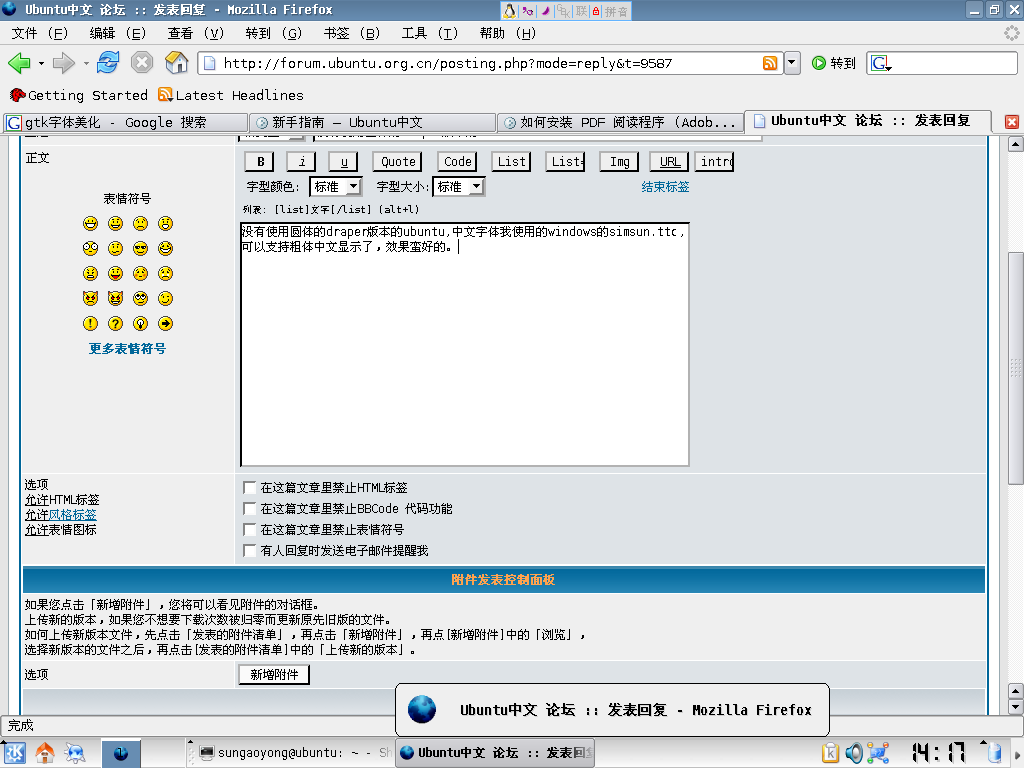Open the 书签 (B) bookmarks menu
The image size is (1024, 768).
[x=351, y=33]
